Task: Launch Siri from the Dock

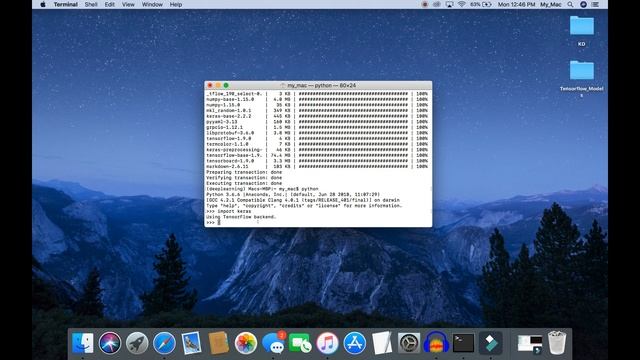Action: coord(110,342)
